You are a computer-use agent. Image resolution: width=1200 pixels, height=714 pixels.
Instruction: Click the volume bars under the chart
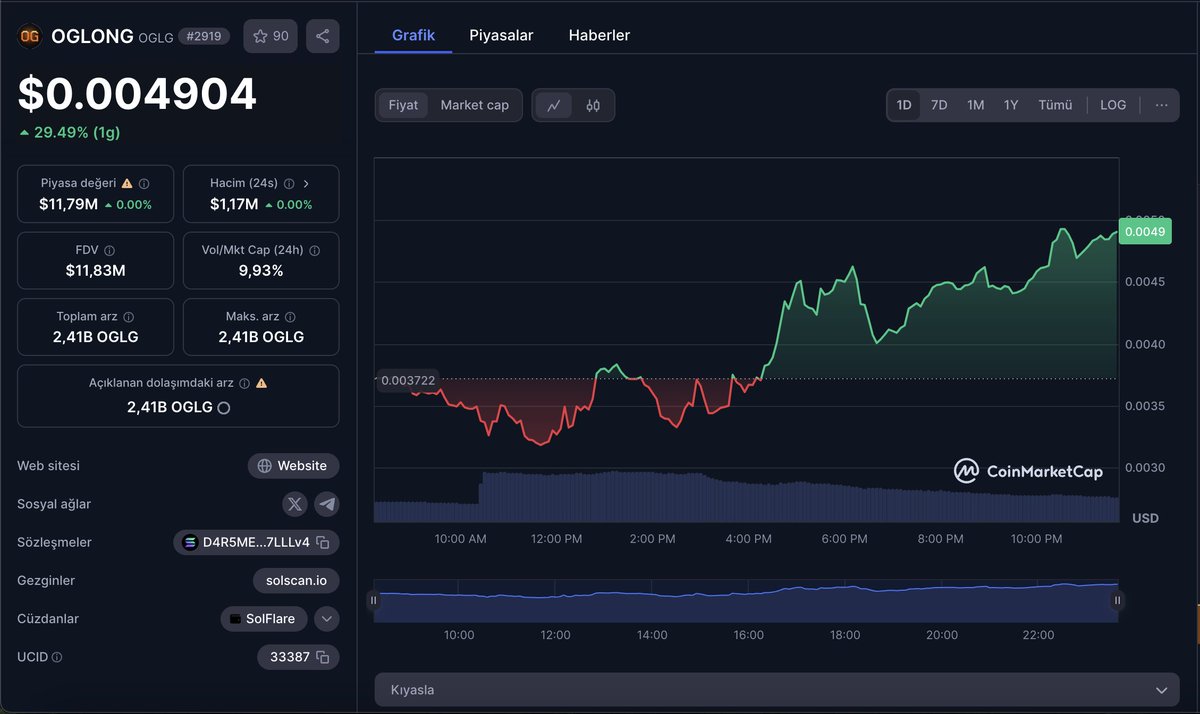pos(746,497)
